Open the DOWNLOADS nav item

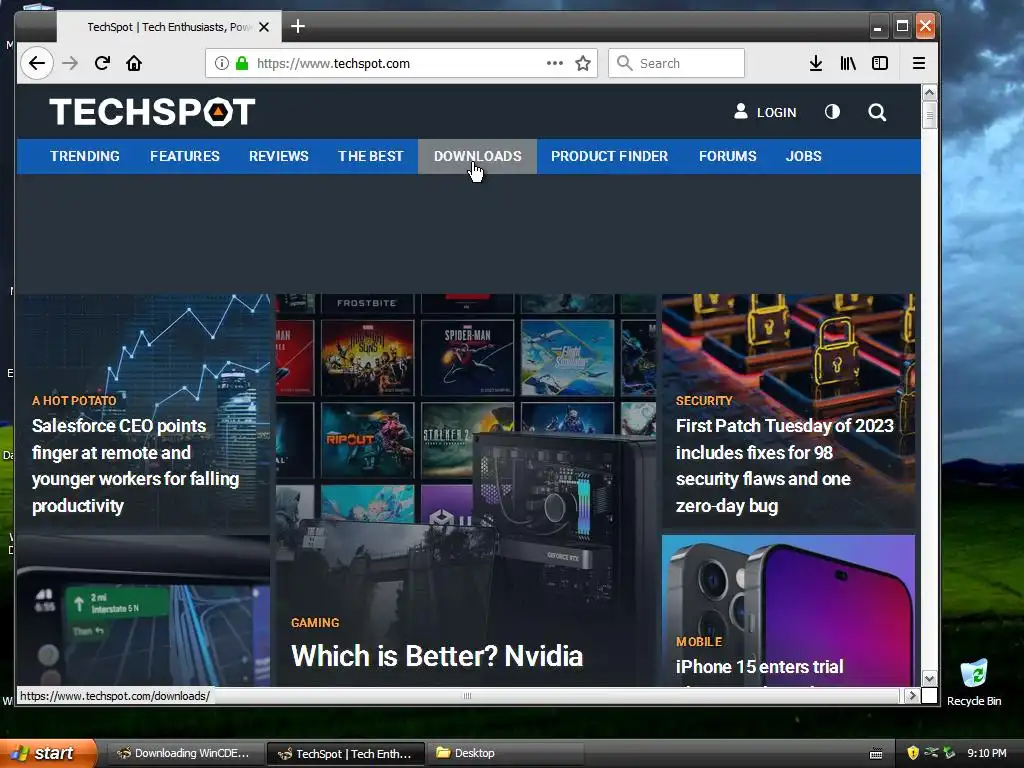477,156
